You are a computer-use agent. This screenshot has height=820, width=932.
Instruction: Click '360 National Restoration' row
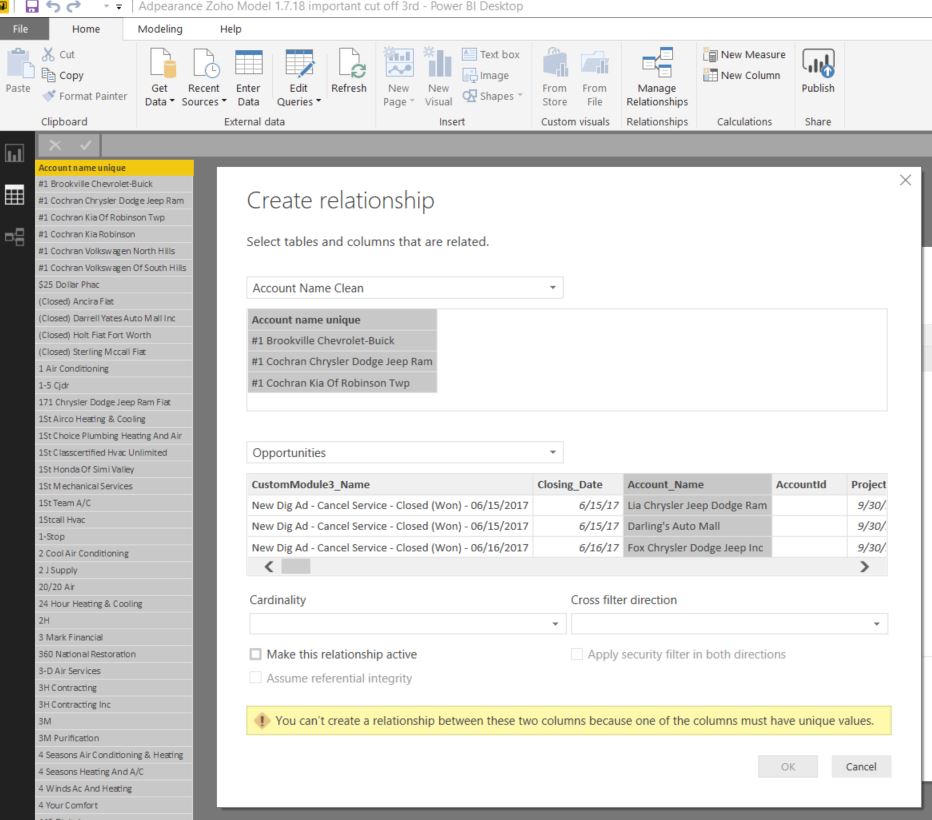(x=114, y=654)
